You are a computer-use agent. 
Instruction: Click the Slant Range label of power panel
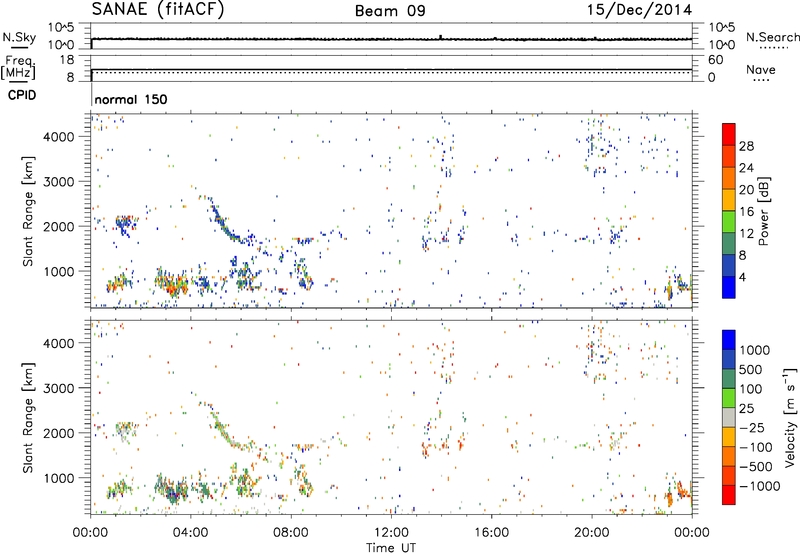point(28,211)
